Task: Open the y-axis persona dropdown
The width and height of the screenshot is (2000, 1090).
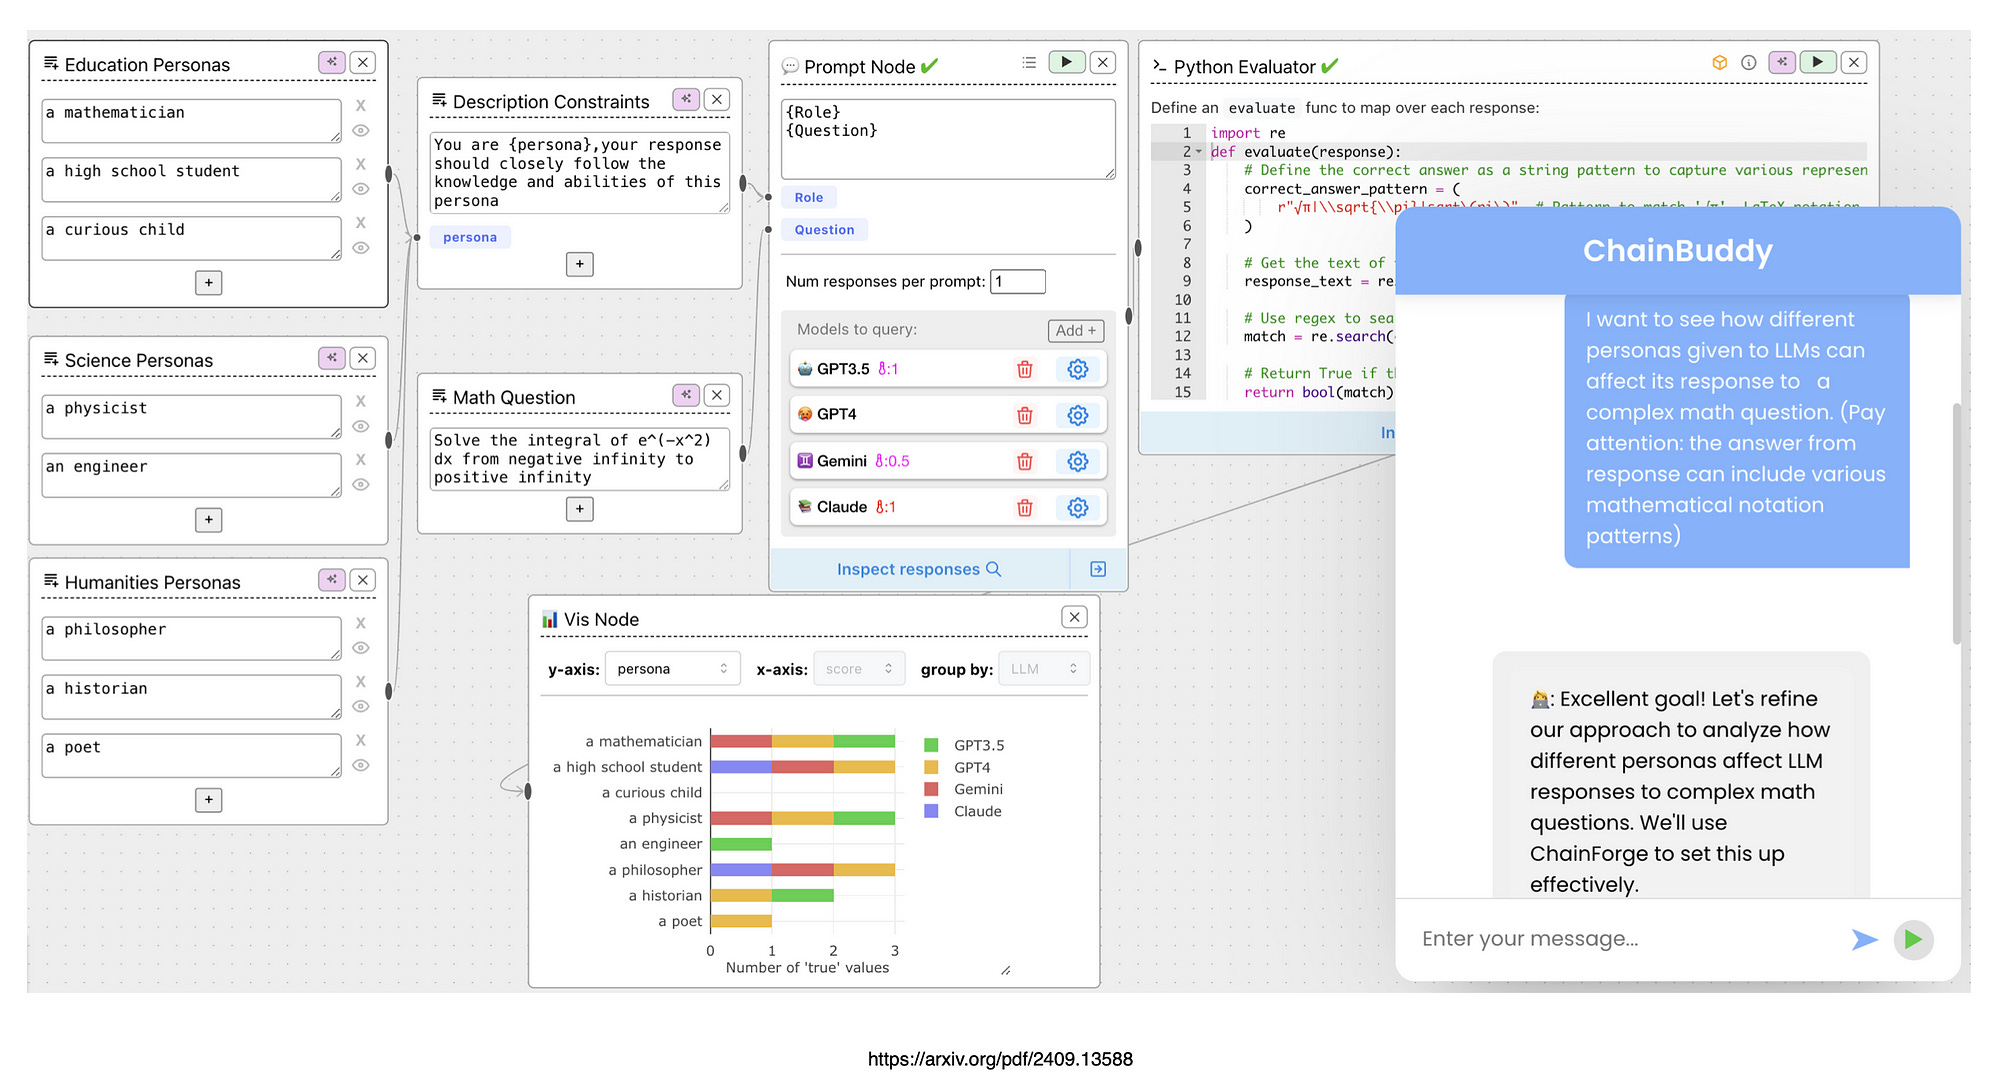Action: tap(672, 669)
